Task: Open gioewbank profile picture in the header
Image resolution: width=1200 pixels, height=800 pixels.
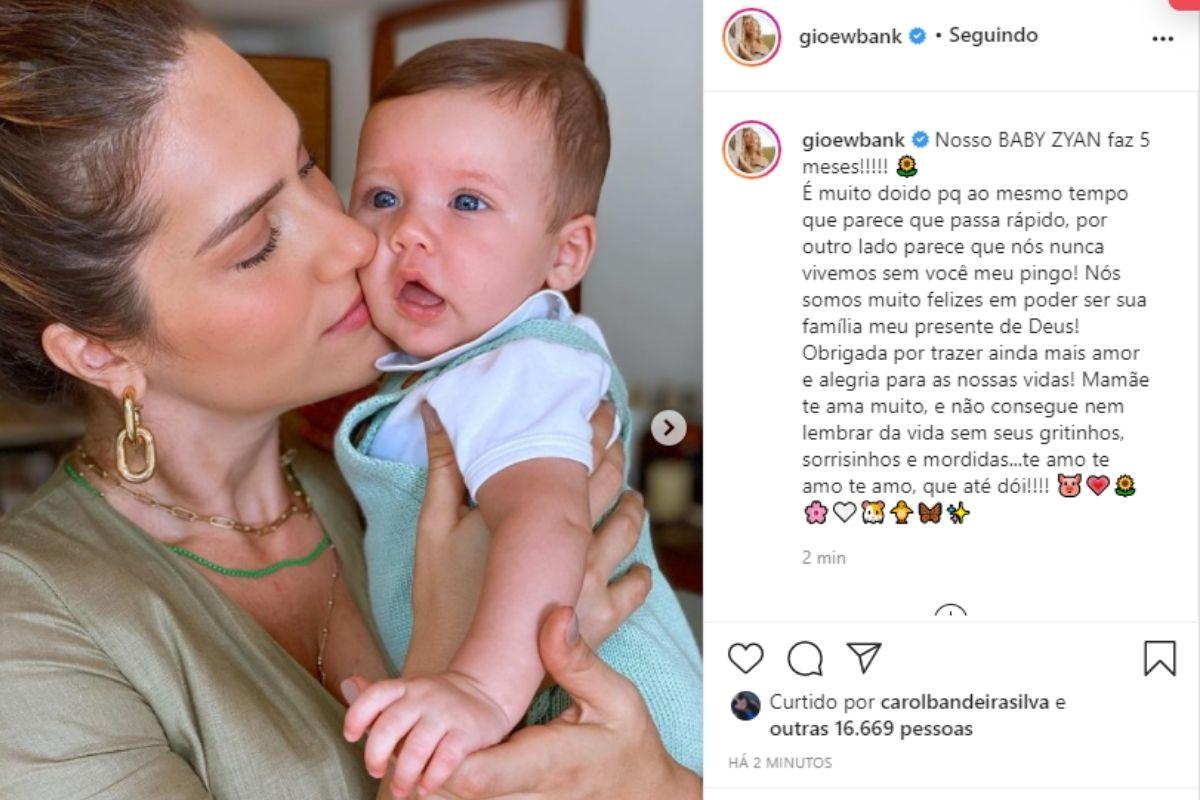Action: pyautogui.click(x=752, y=37)
